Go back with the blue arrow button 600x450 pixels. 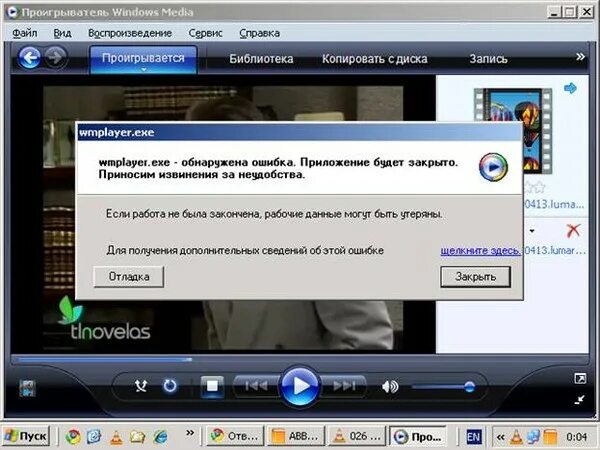point(29,58)
